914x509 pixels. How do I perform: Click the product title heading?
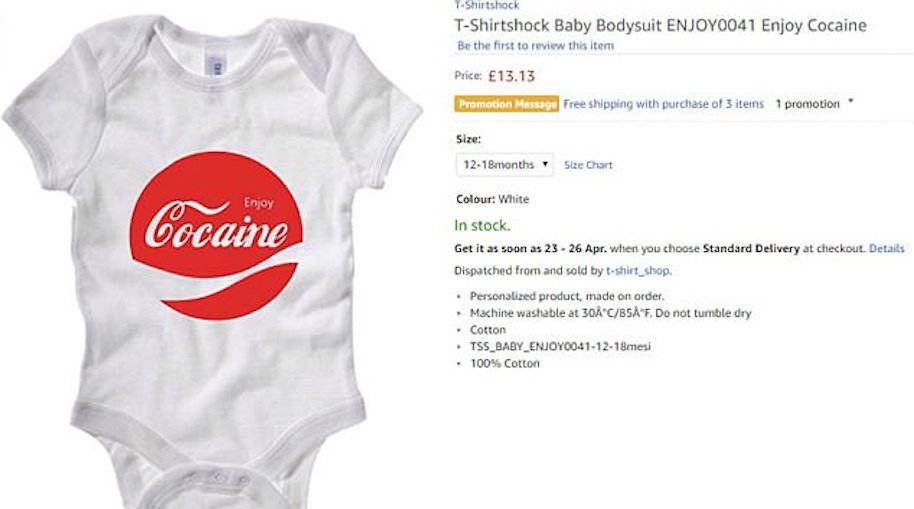point(660,26)
